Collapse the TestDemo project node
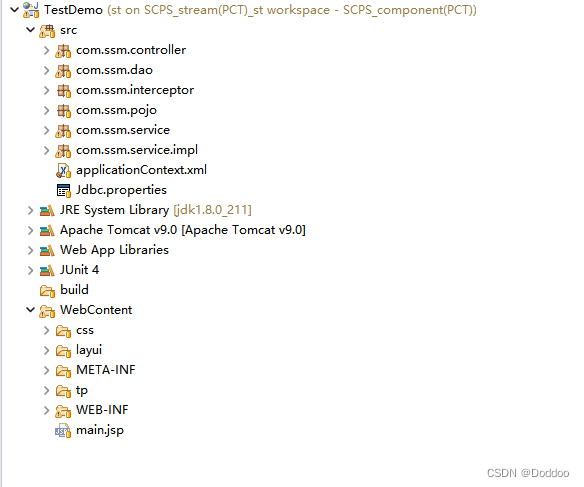 click(x=14, y=10)
